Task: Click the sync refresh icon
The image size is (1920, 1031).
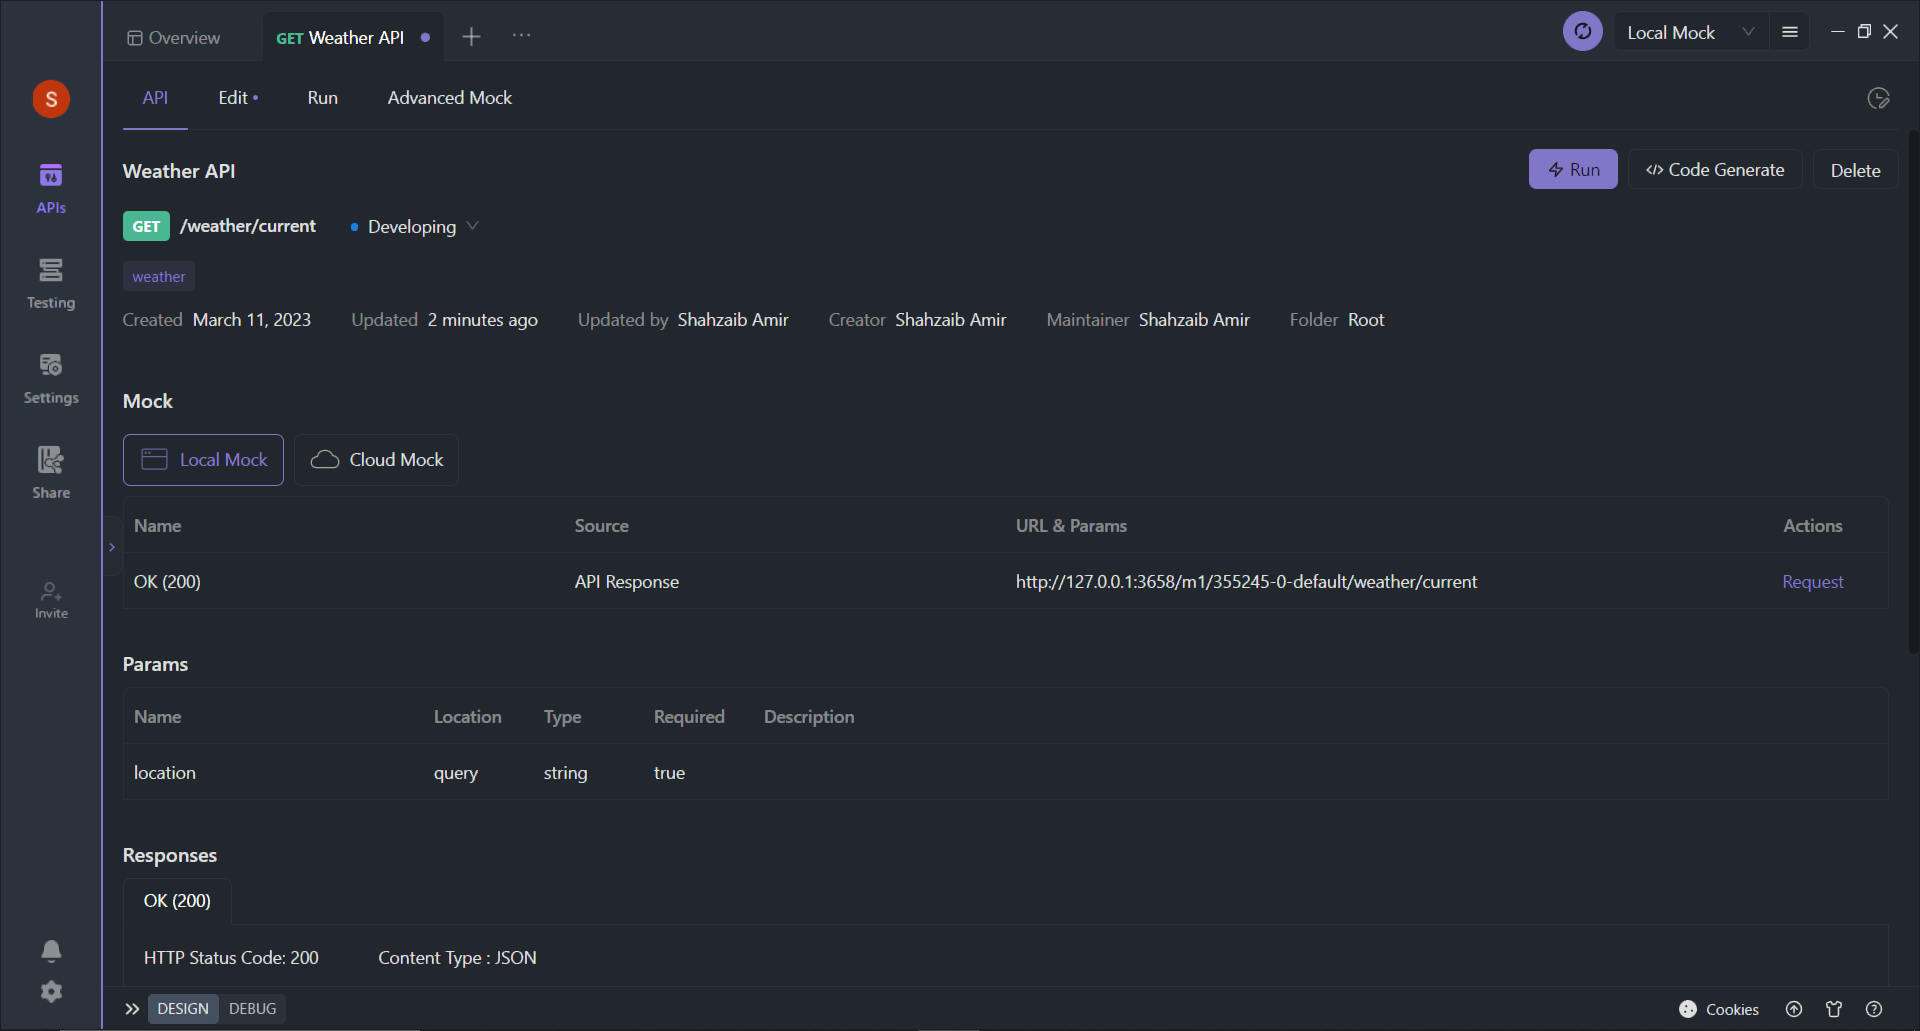Action: pyautogui.click(x=1582, y=32)
